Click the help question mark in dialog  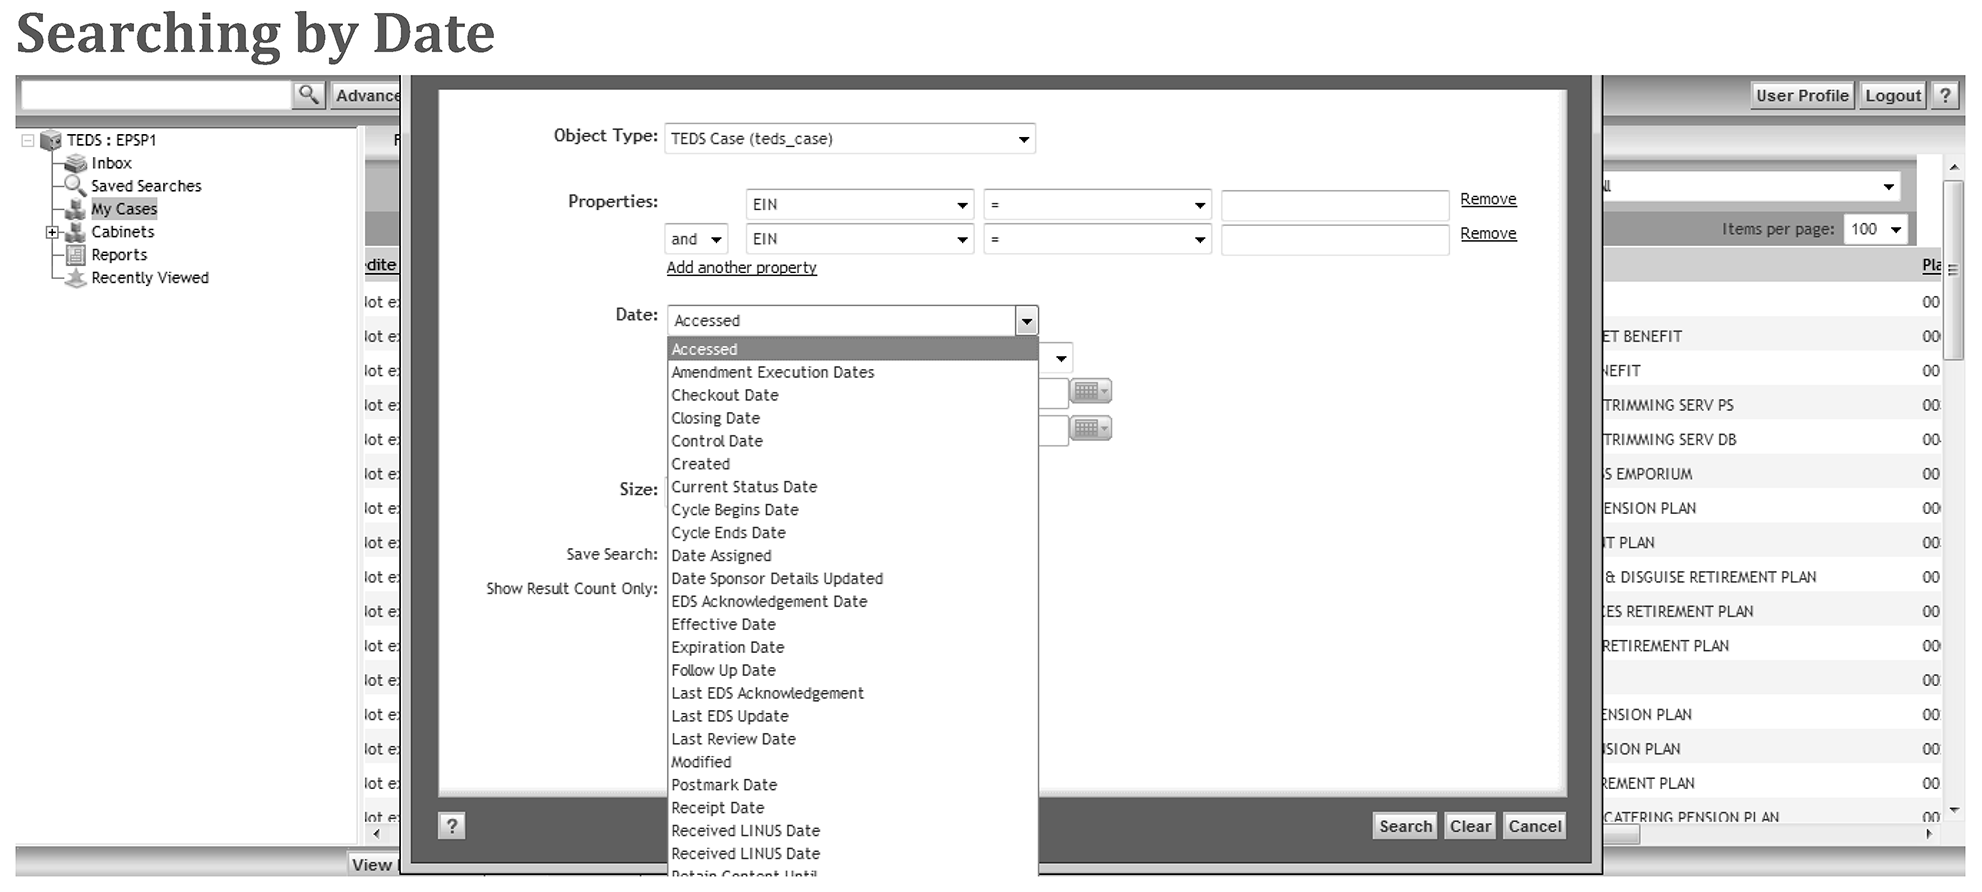452,825
